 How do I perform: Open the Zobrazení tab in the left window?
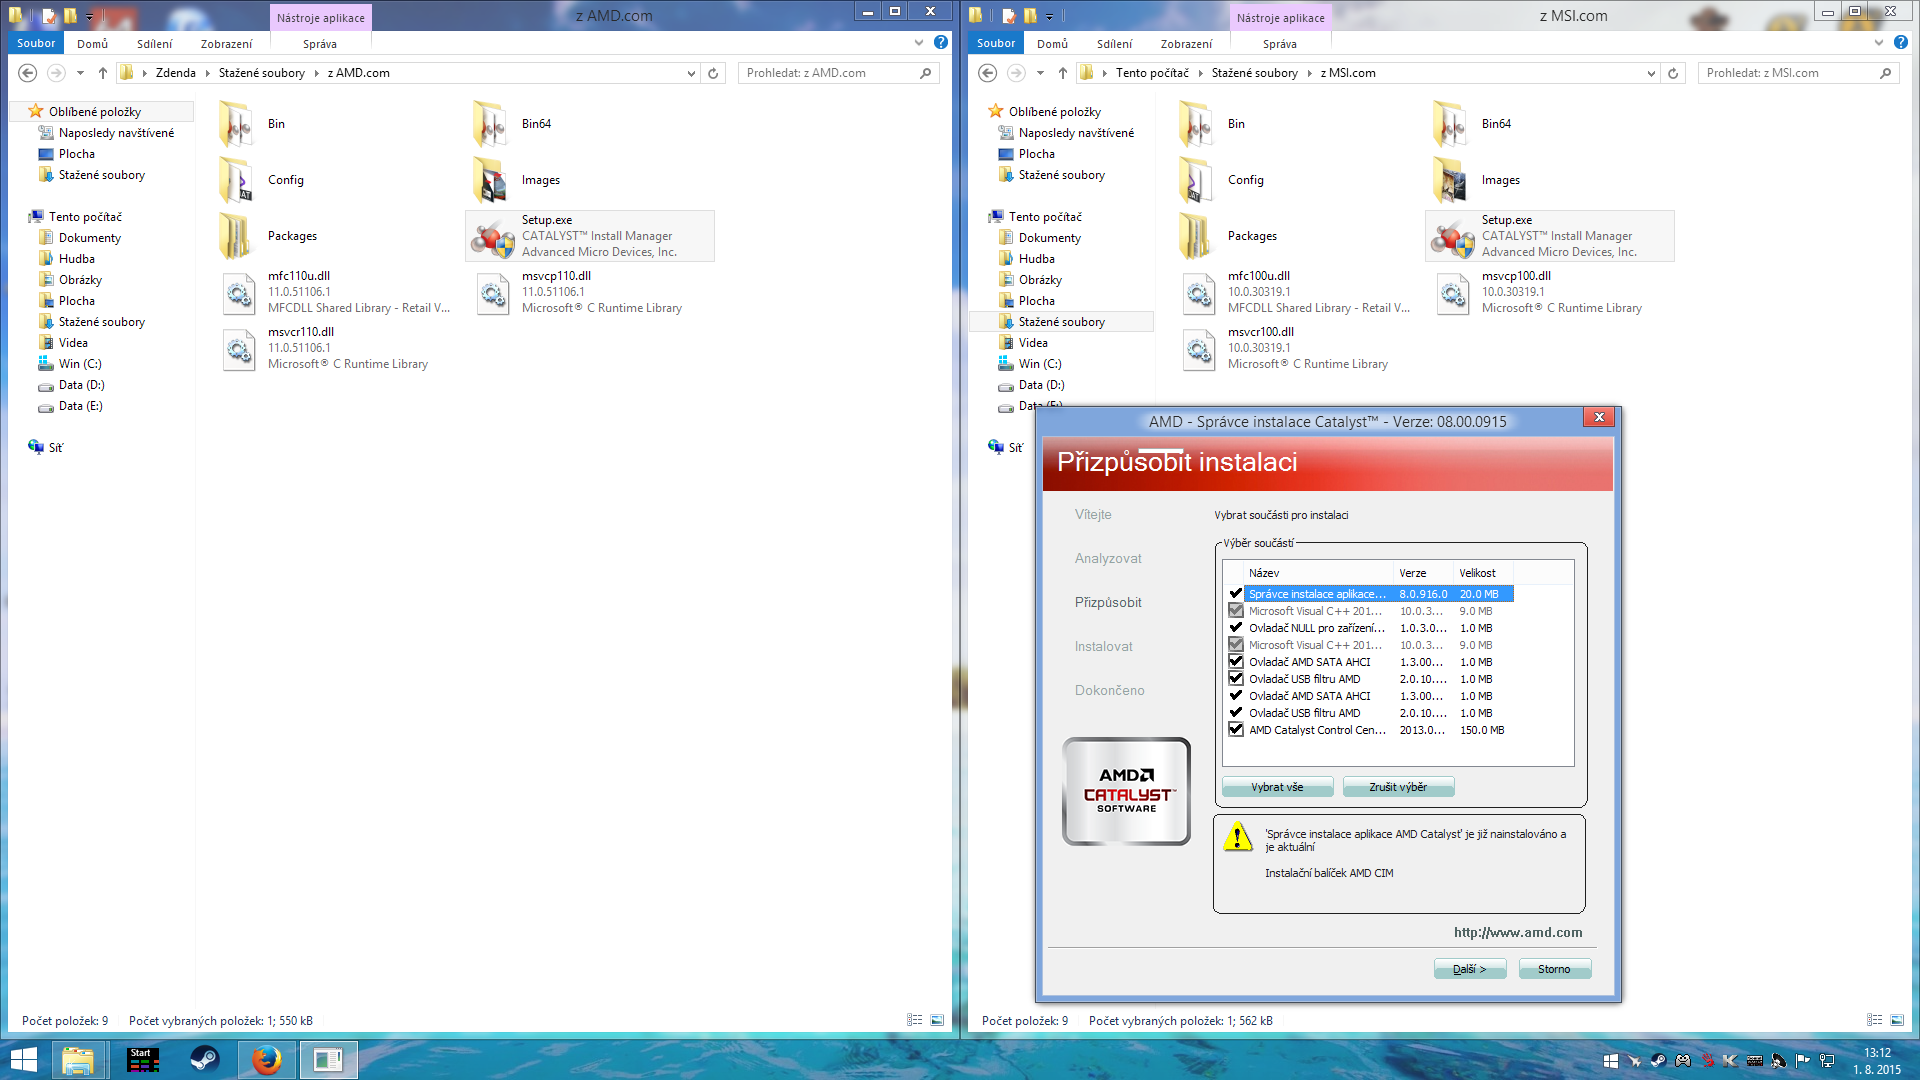226,44
